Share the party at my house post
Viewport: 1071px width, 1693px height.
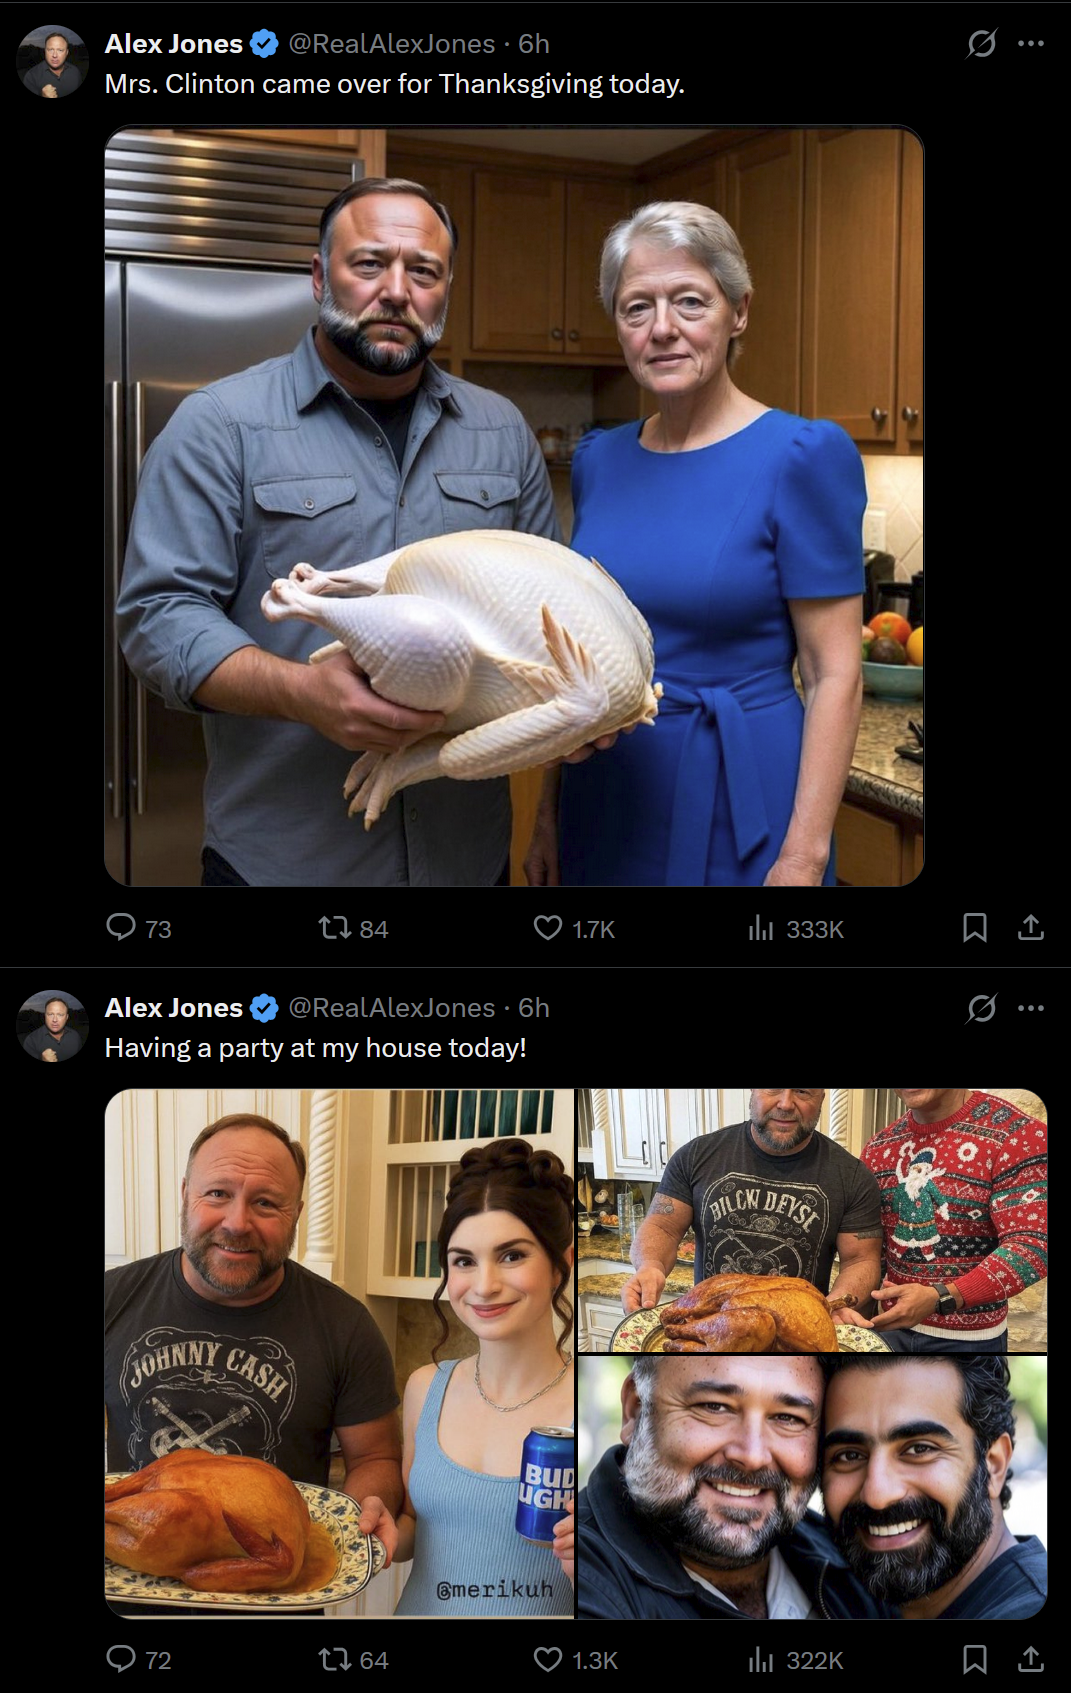[1031, 1659]
